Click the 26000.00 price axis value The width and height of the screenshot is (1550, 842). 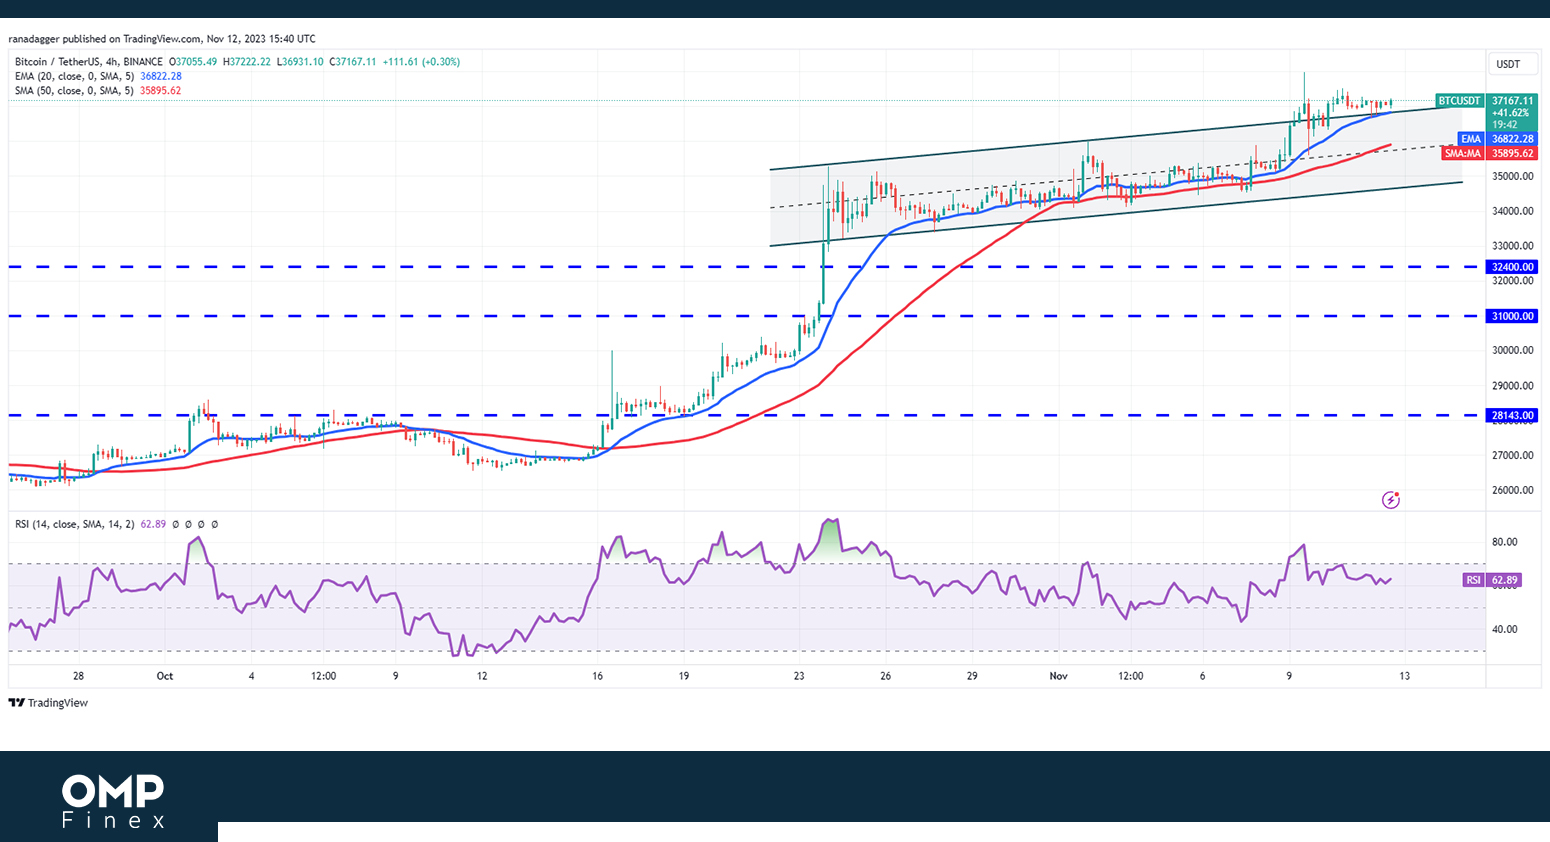click(x=1513, y=490)
